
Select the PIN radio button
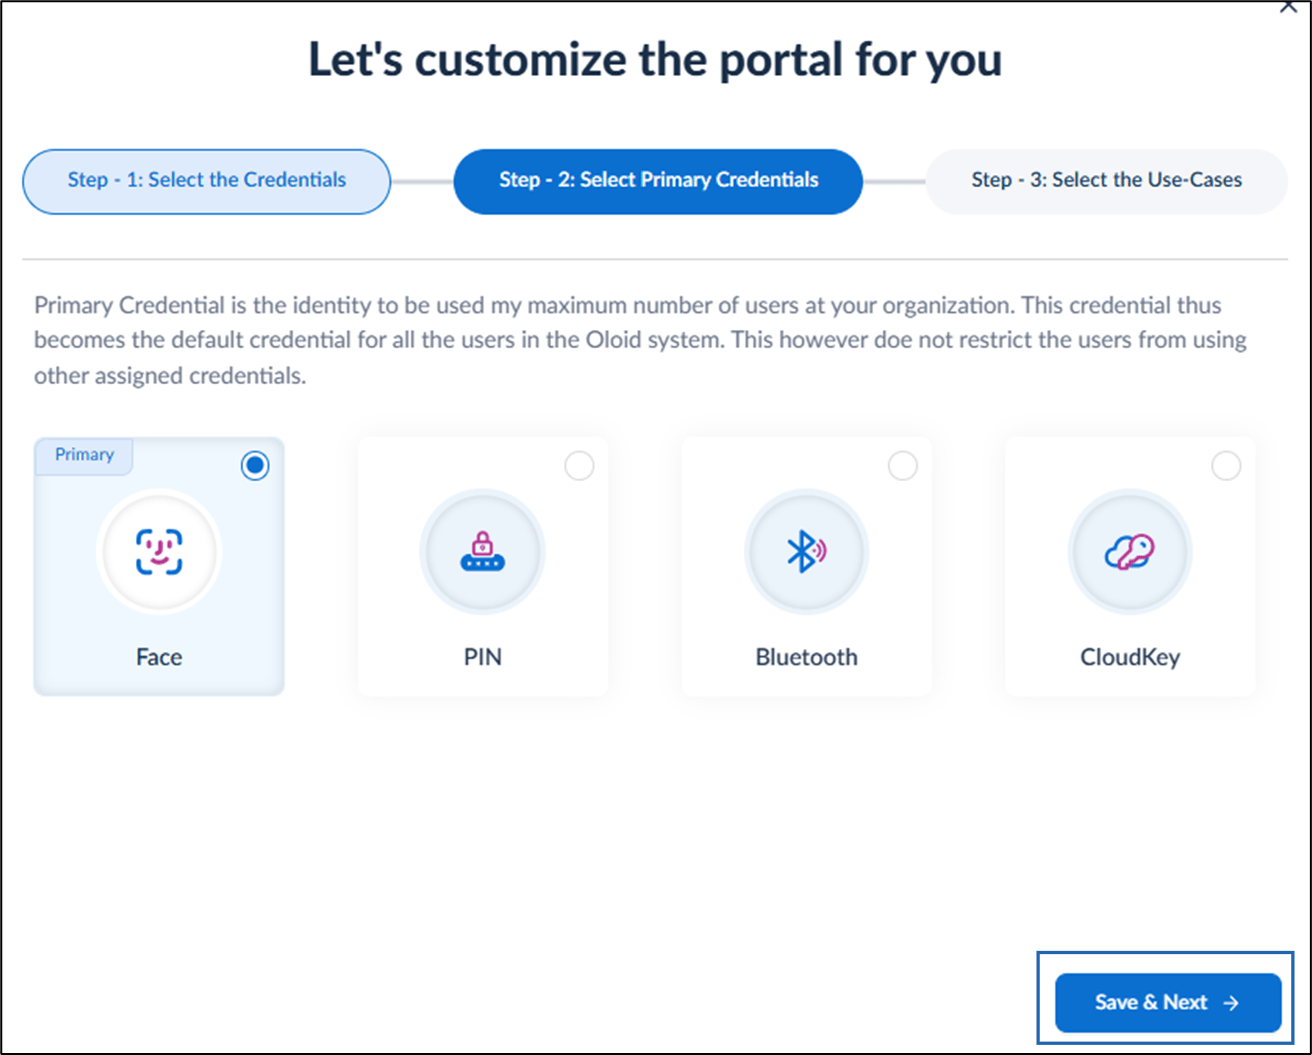(x=579, y=466)
